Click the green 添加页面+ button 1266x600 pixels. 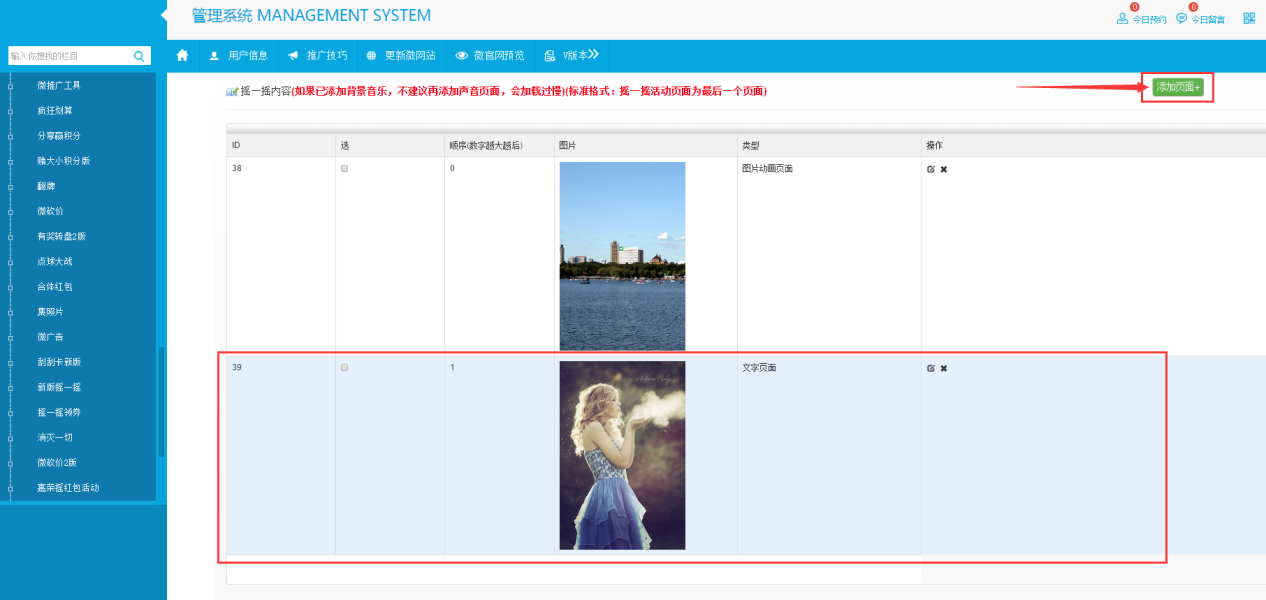point(1177,87)
